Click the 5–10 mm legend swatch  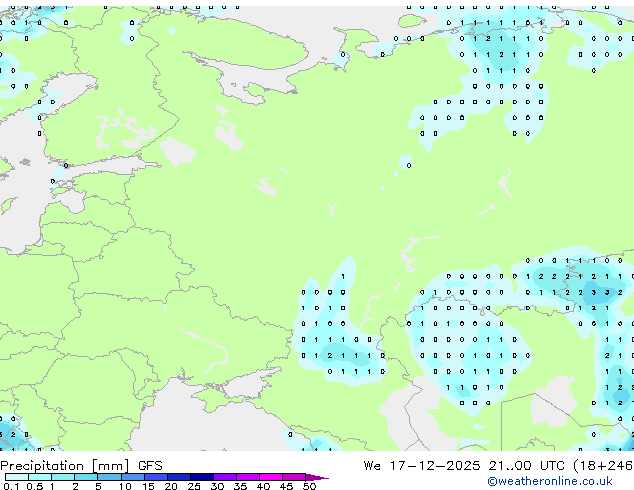pyautogui.click(x=109, y=477)
